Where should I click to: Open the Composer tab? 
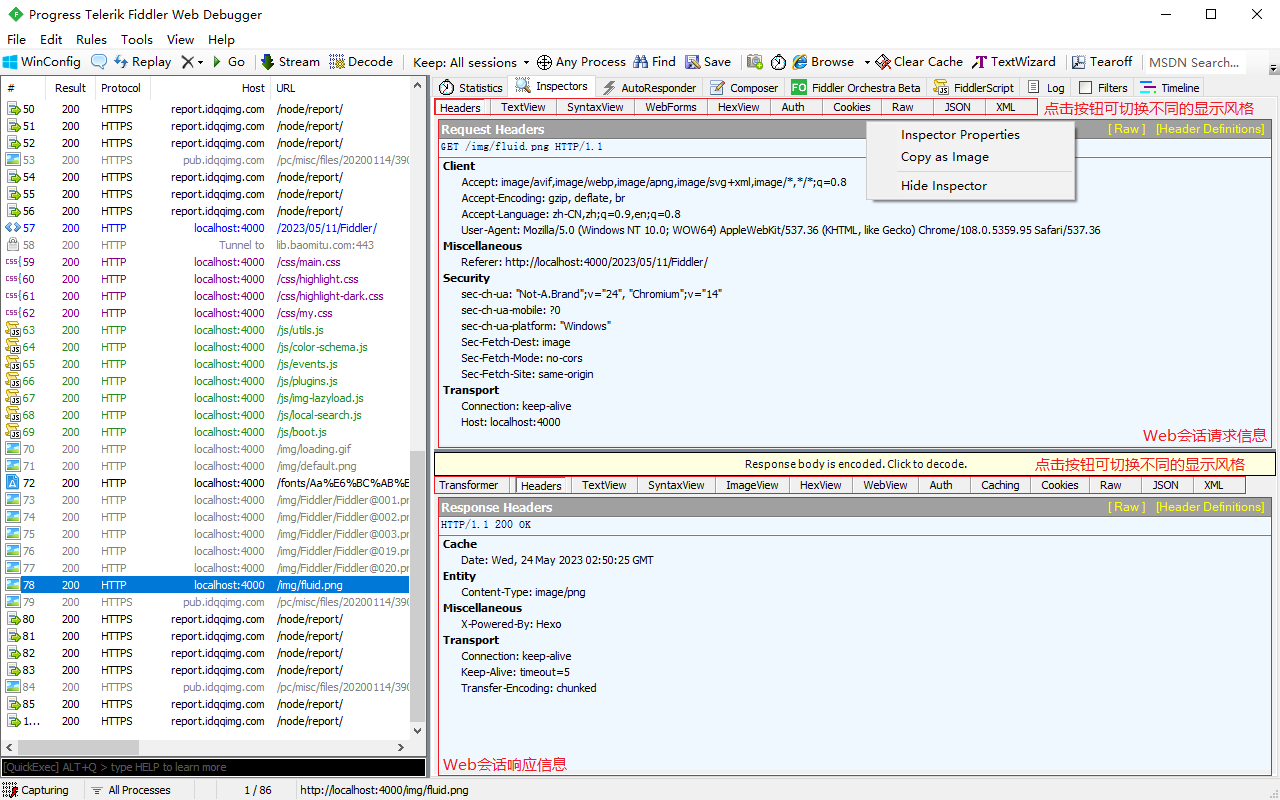744,88
